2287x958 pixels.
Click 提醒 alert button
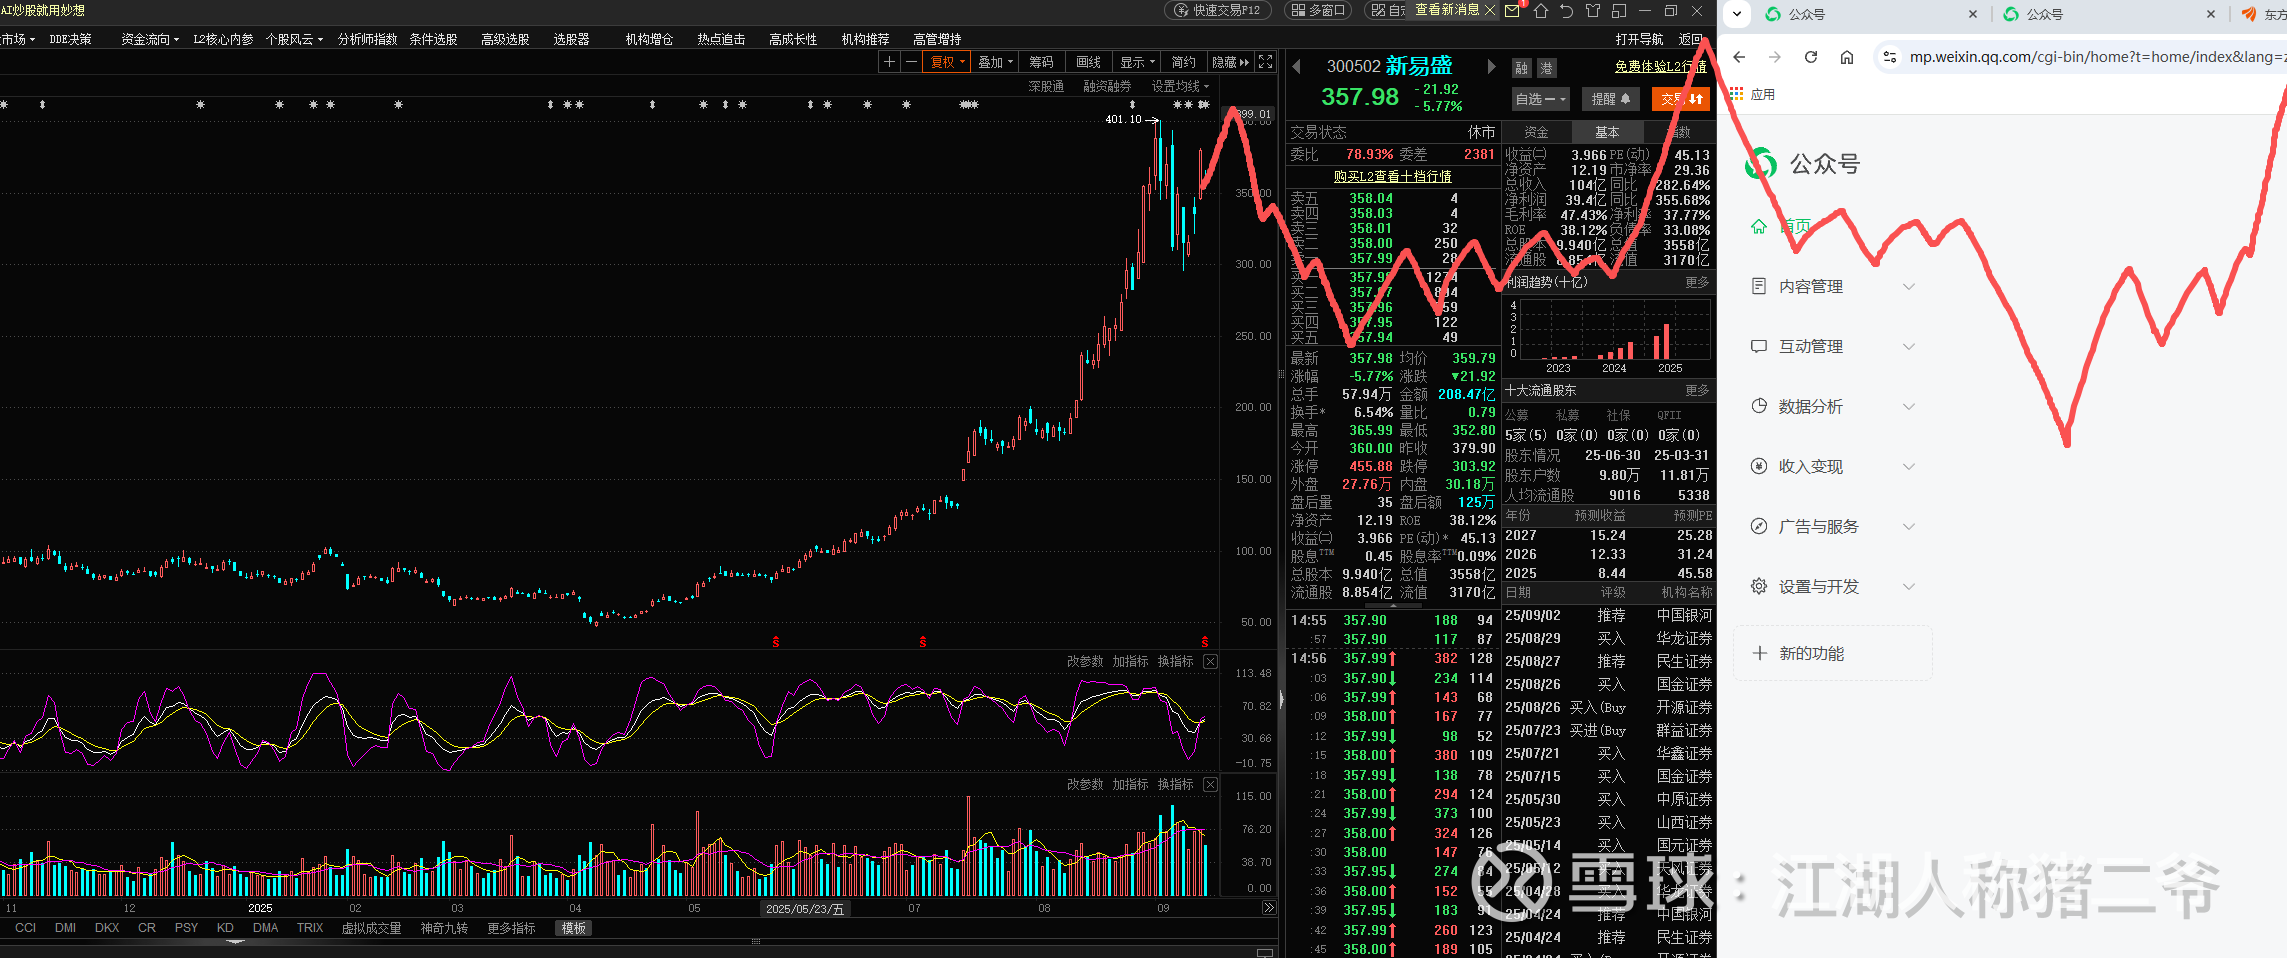coord(1611,99)
